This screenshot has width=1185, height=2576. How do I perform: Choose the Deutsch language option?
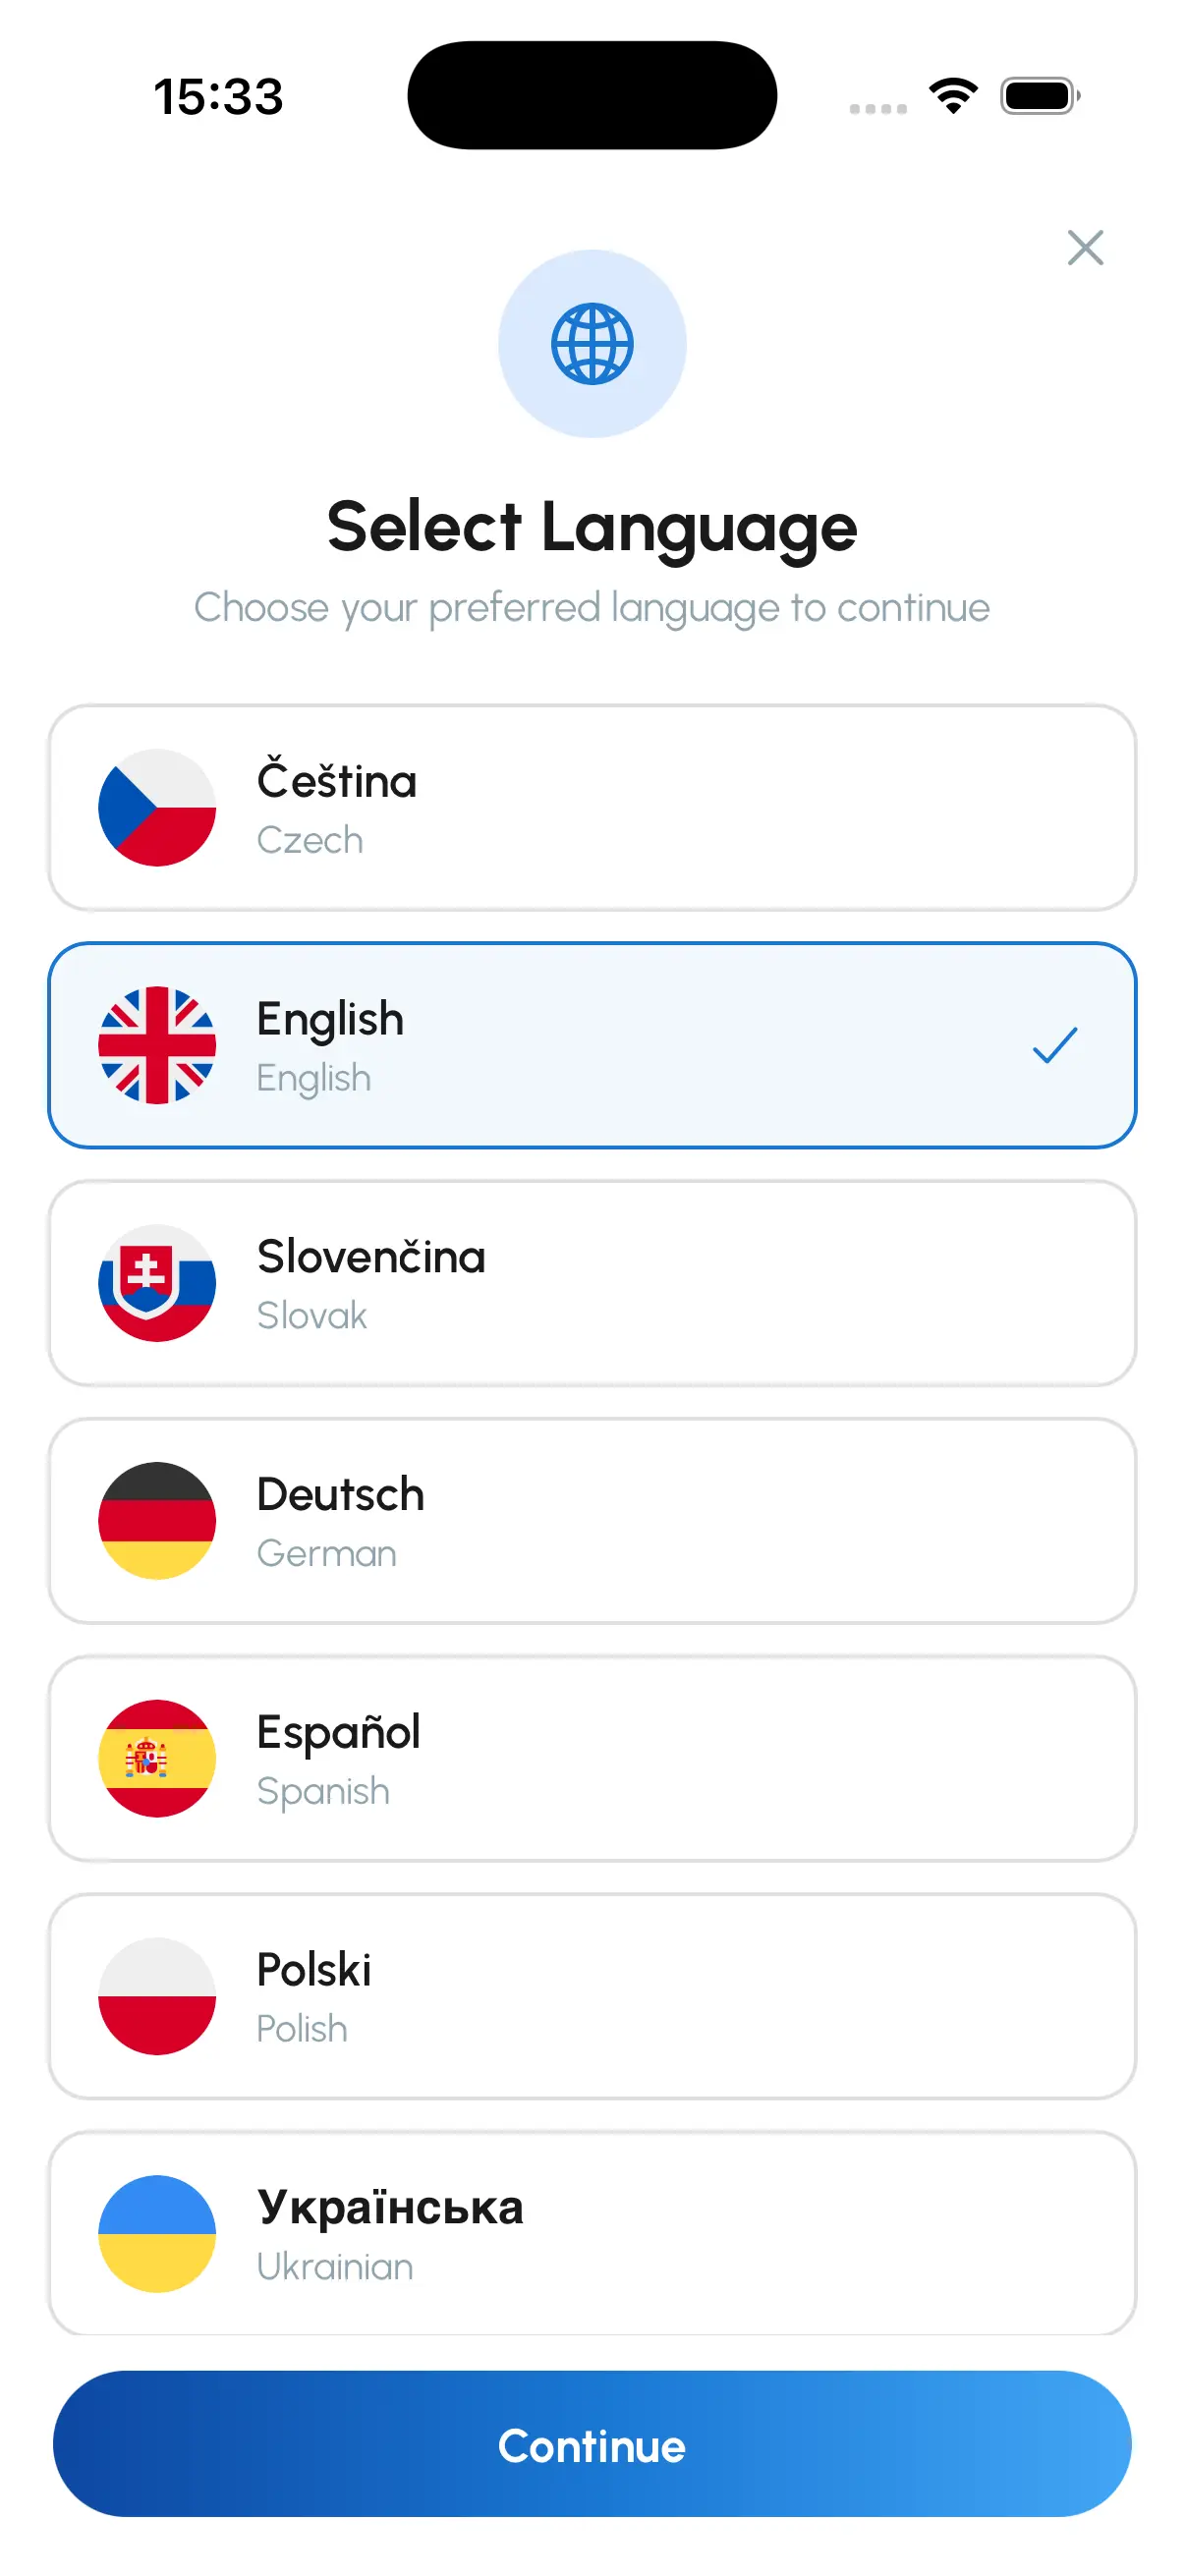click(x=592, y=1520)
